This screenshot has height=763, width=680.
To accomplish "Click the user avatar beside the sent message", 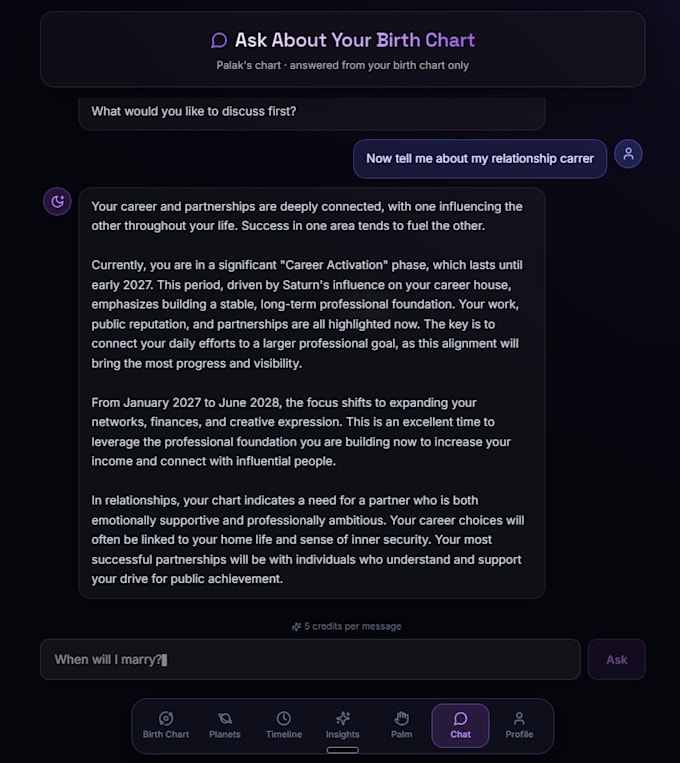I will coord(628,154).
